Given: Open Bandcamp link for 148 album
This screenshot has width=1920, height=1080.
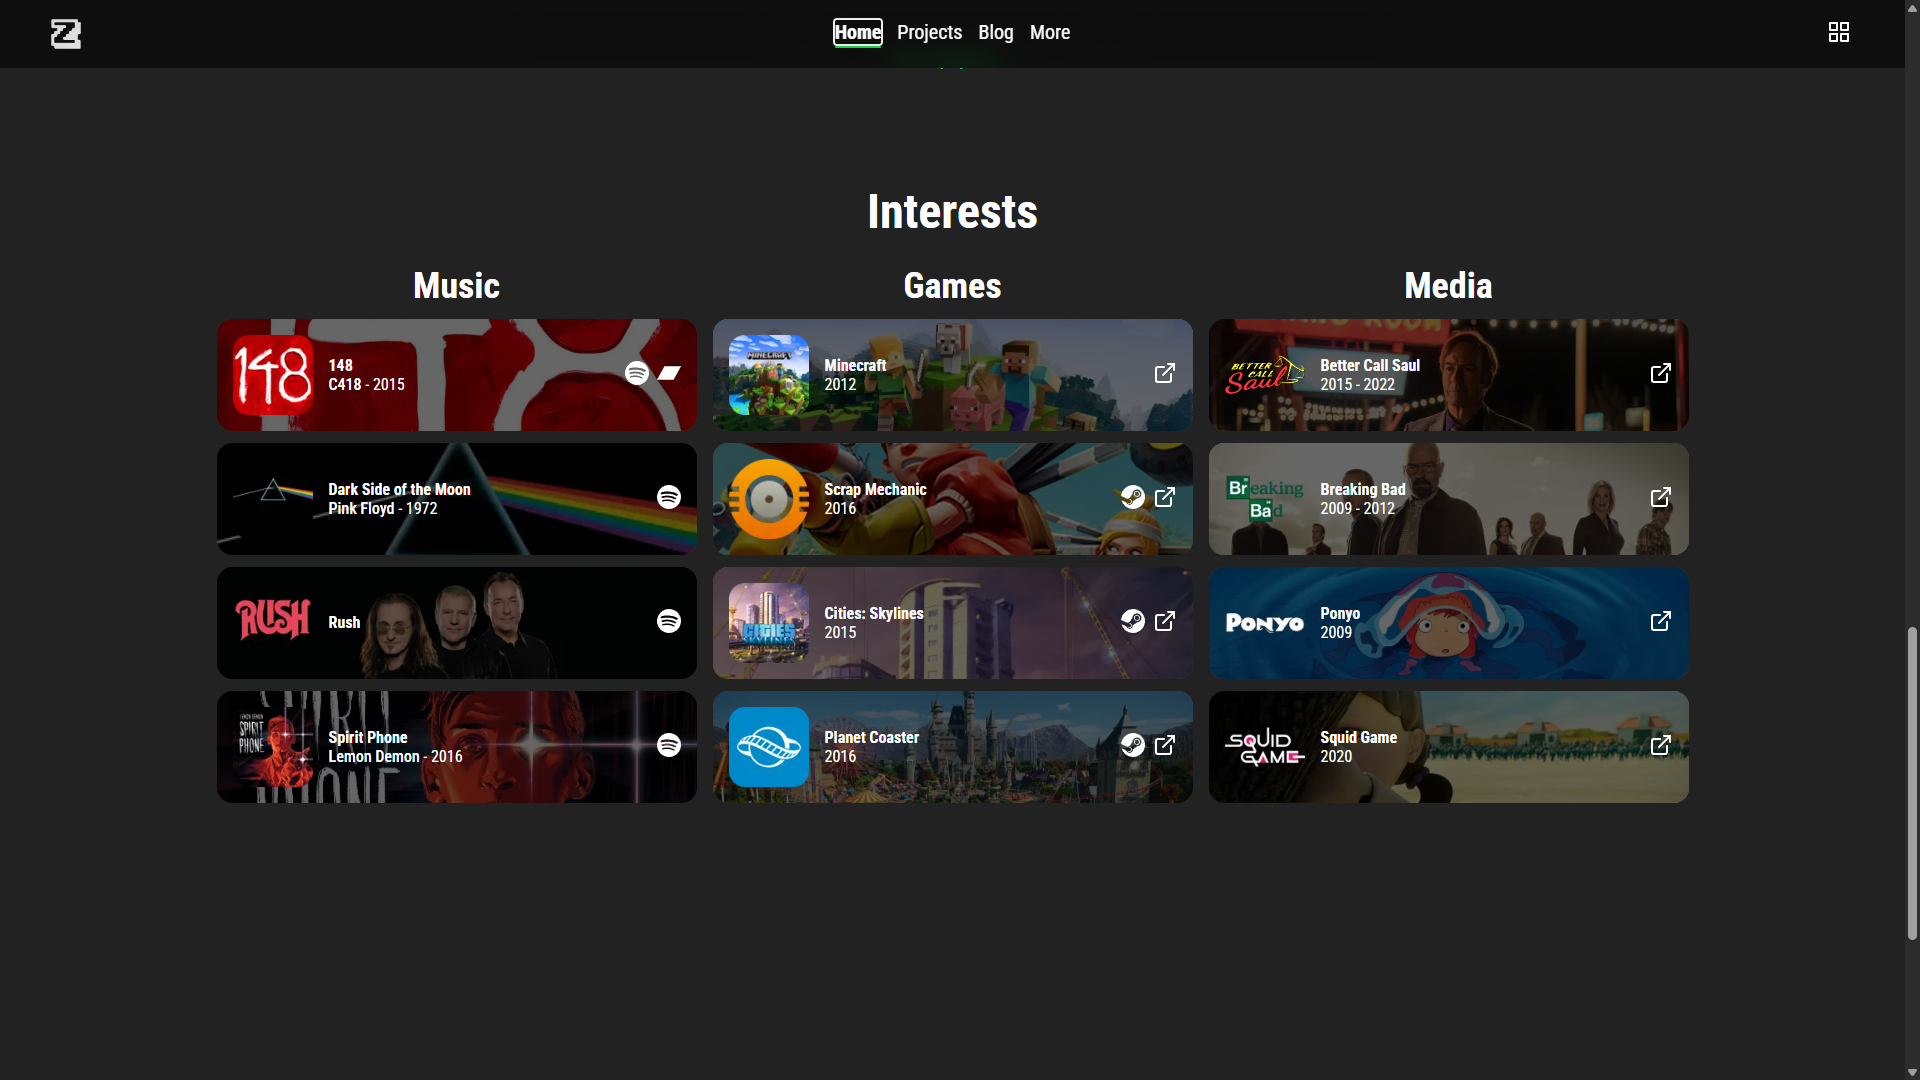Looking at the screenshot, I should pos(669,373).
